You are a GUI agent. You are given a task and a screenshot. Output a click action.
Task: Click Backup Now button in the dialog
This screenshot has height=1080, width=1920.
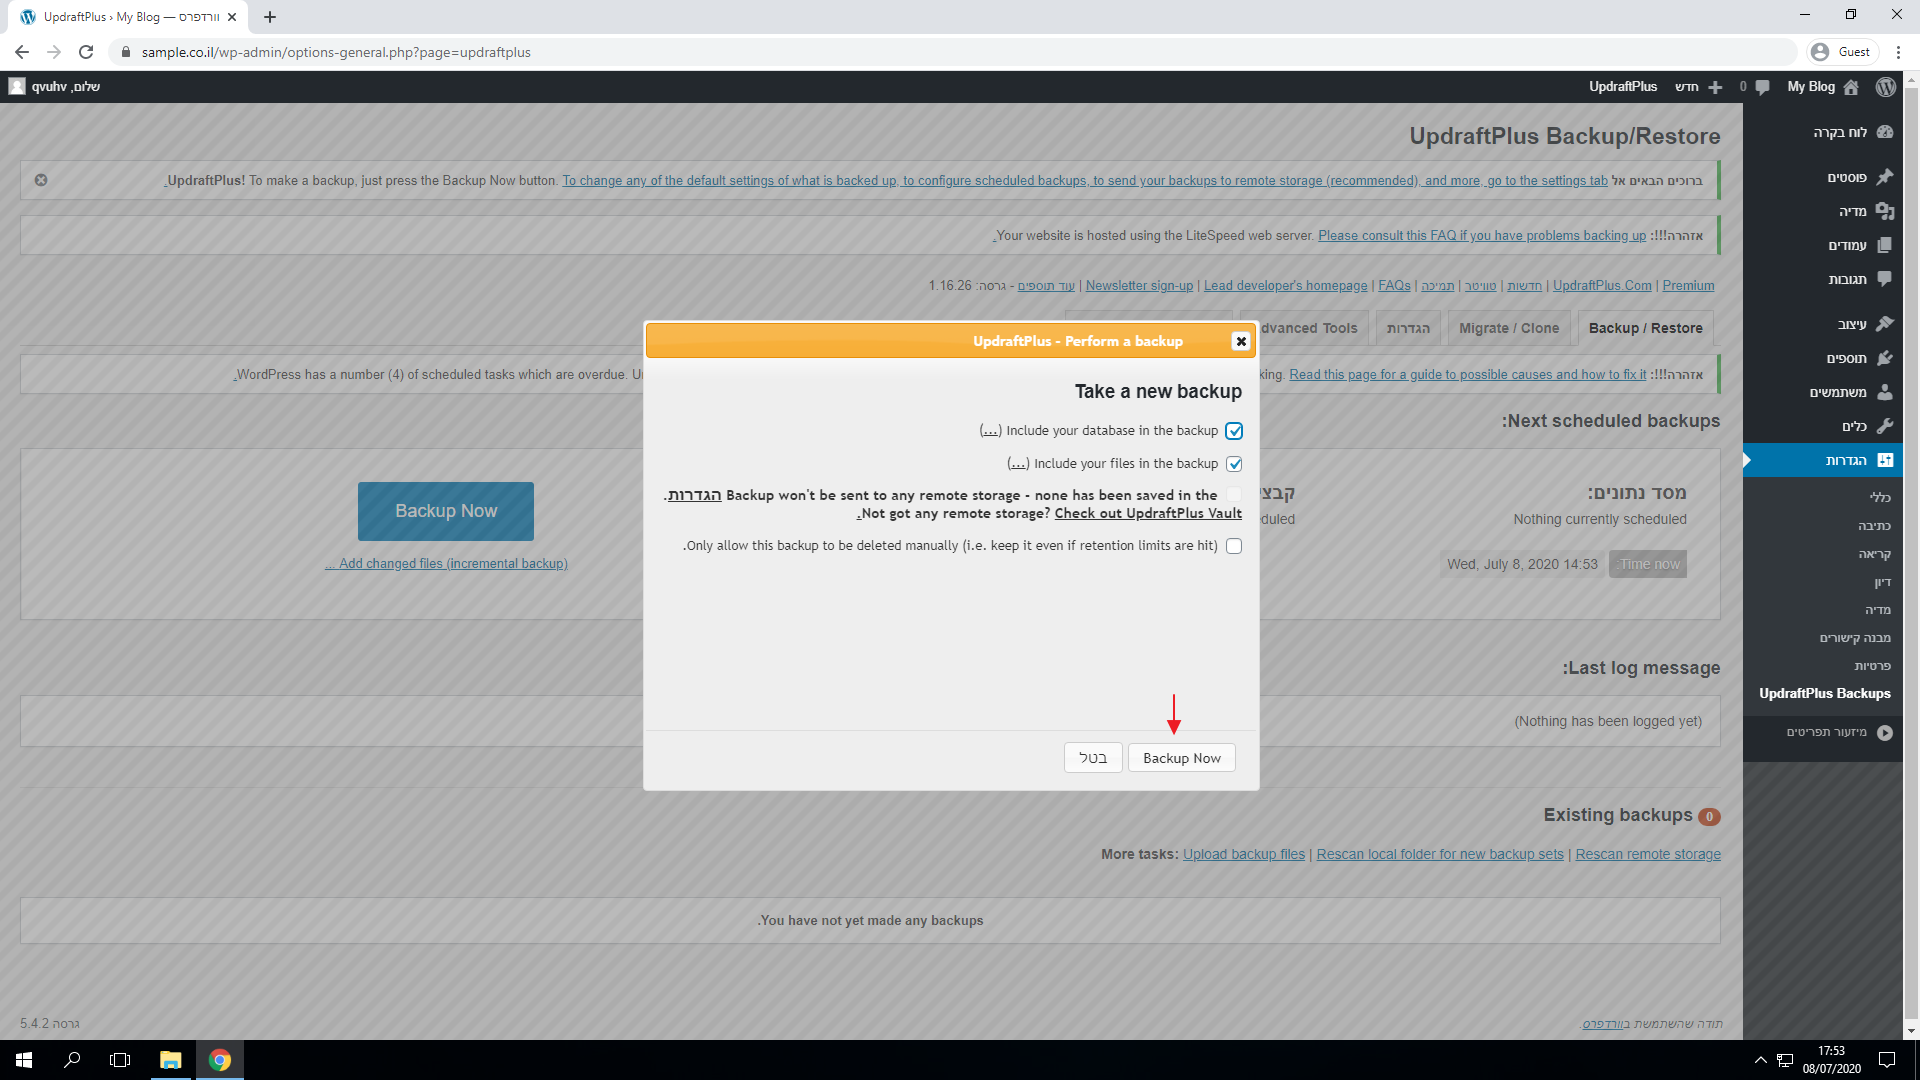(1182, 758)
